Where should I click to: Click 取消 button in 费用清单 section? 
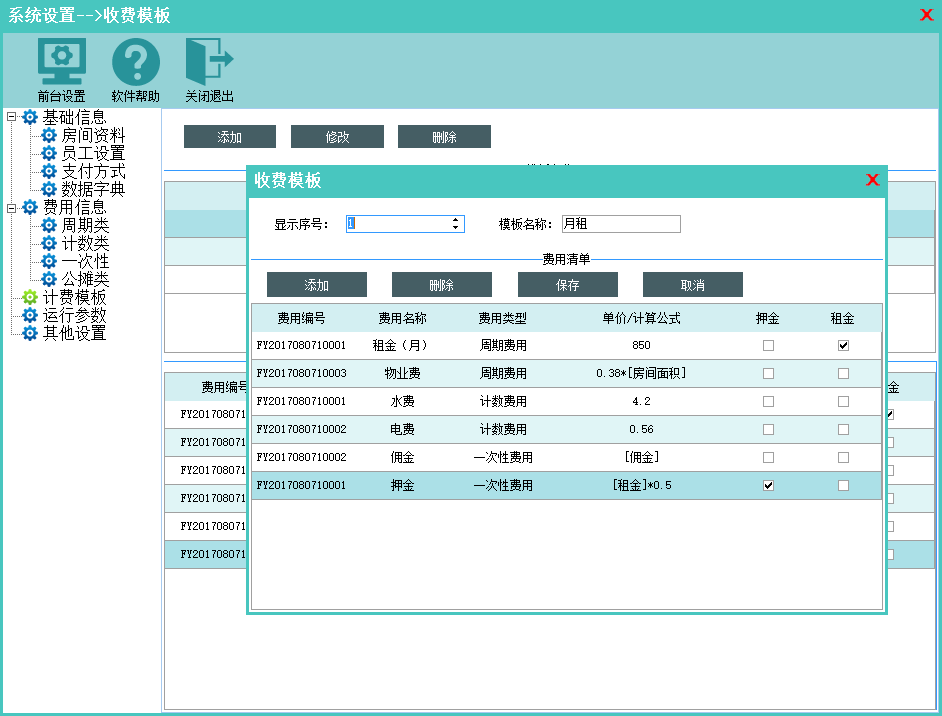click(x=692, y=285)
